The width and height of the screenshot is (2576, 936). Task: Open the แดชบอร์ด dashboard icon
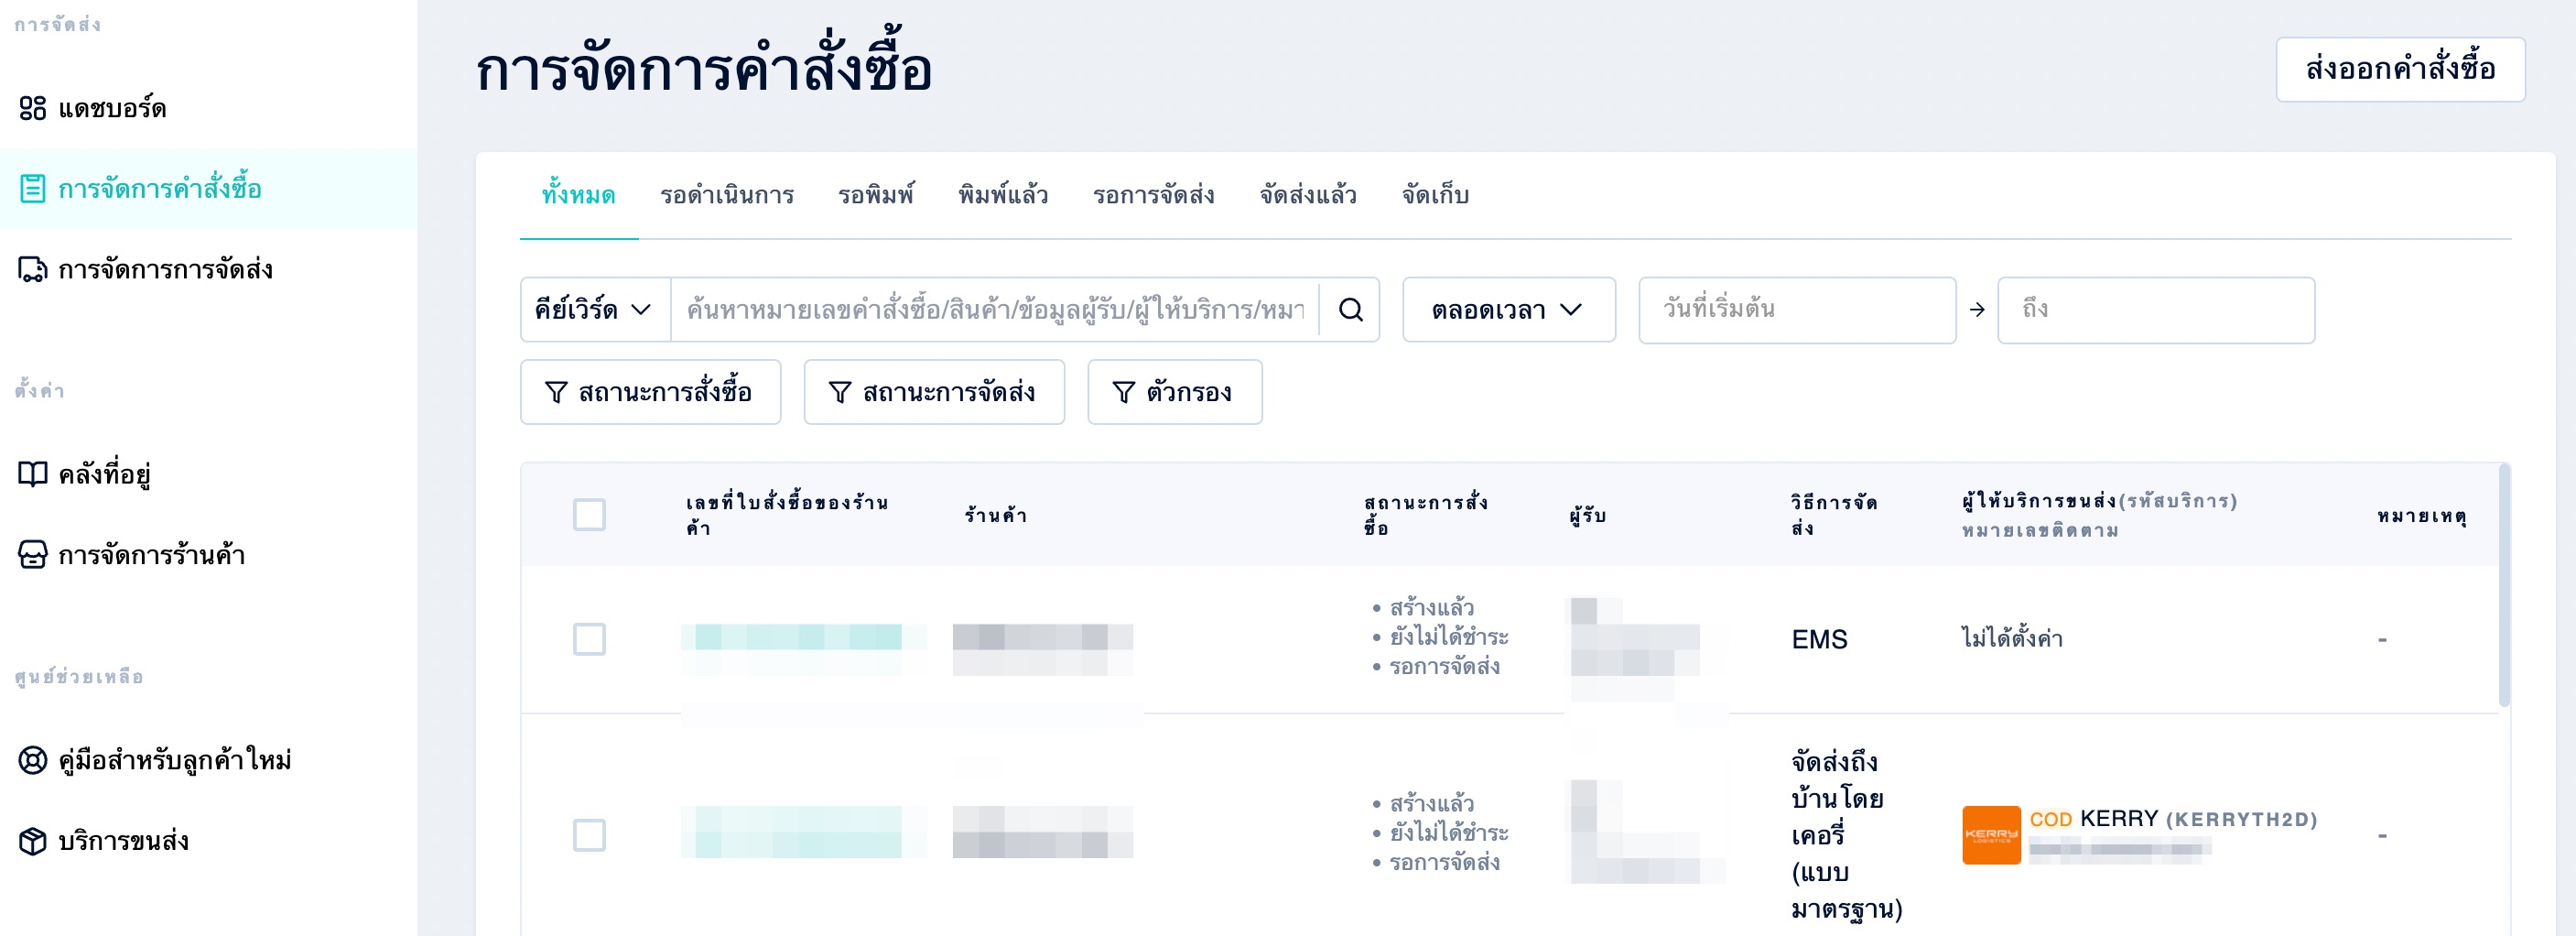[33, 108]
